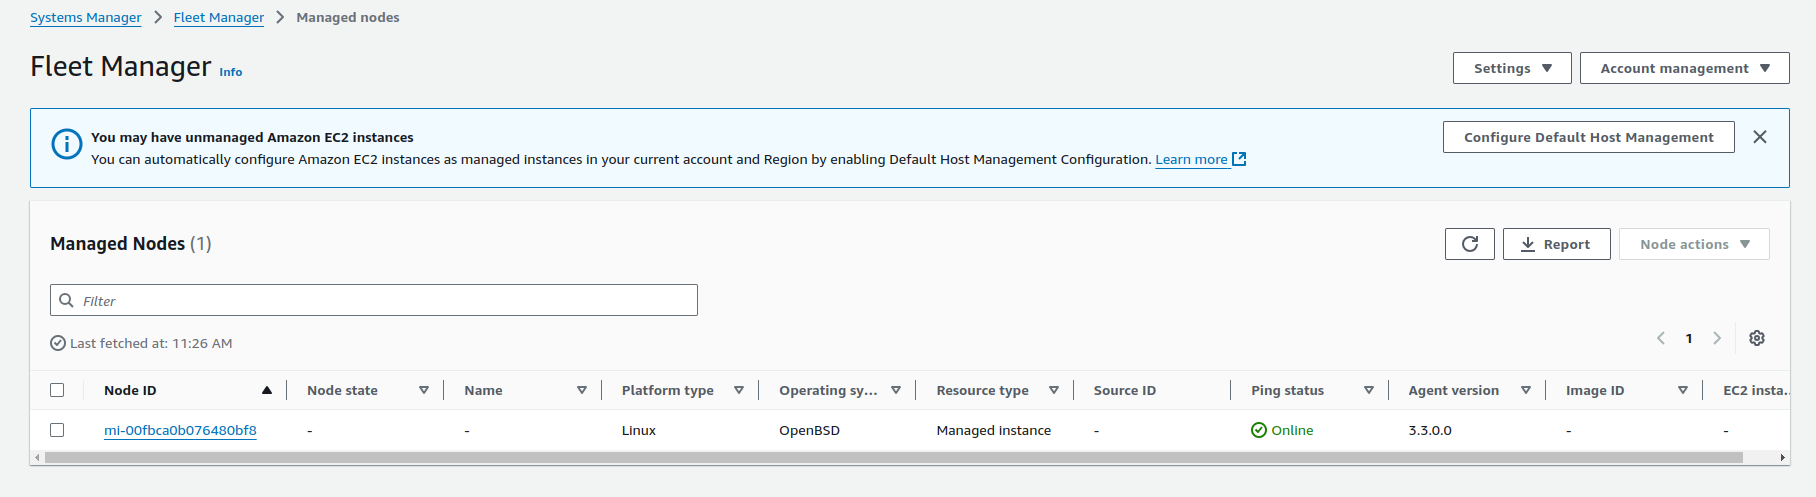Dismiss the unmanaged EC2 instances banner
The image size is (1816, 497).
pyautogui.click(x=1759, y=137)
